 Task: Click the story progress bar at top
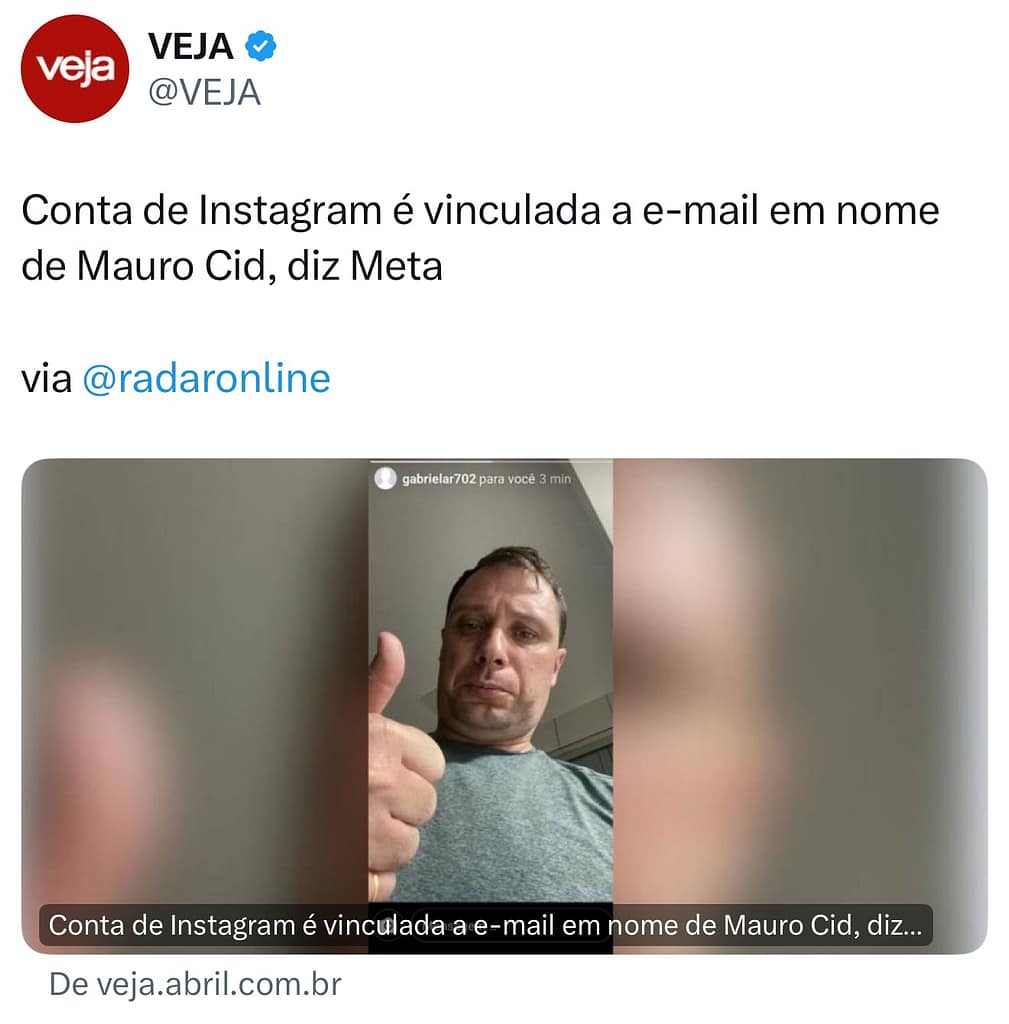point(490,462)
